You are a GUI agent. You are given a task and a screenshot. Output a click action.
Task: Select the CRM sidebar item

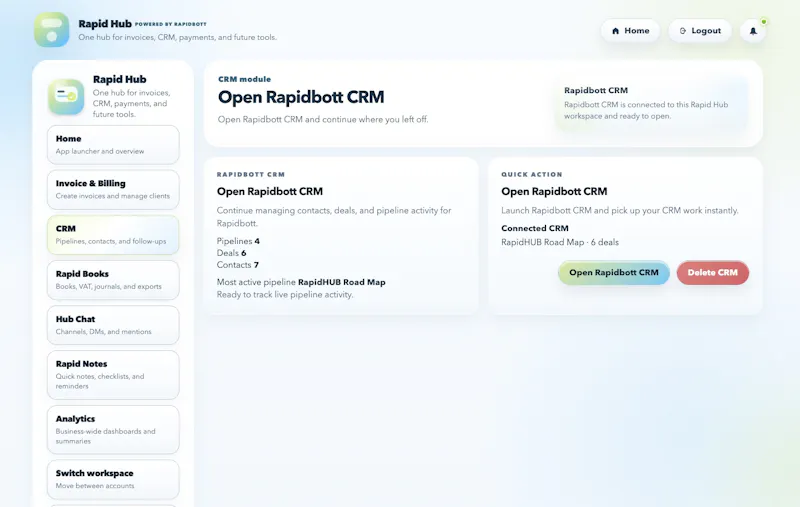pos(113,235)
